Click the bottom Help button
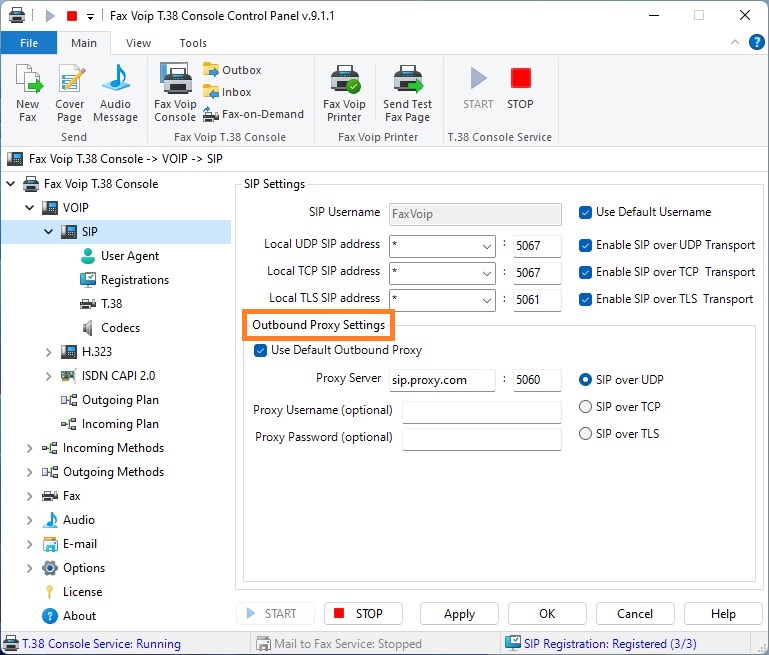Image resolution: width=769 pixels, height=655 pixels. click(x=723, y=614)
